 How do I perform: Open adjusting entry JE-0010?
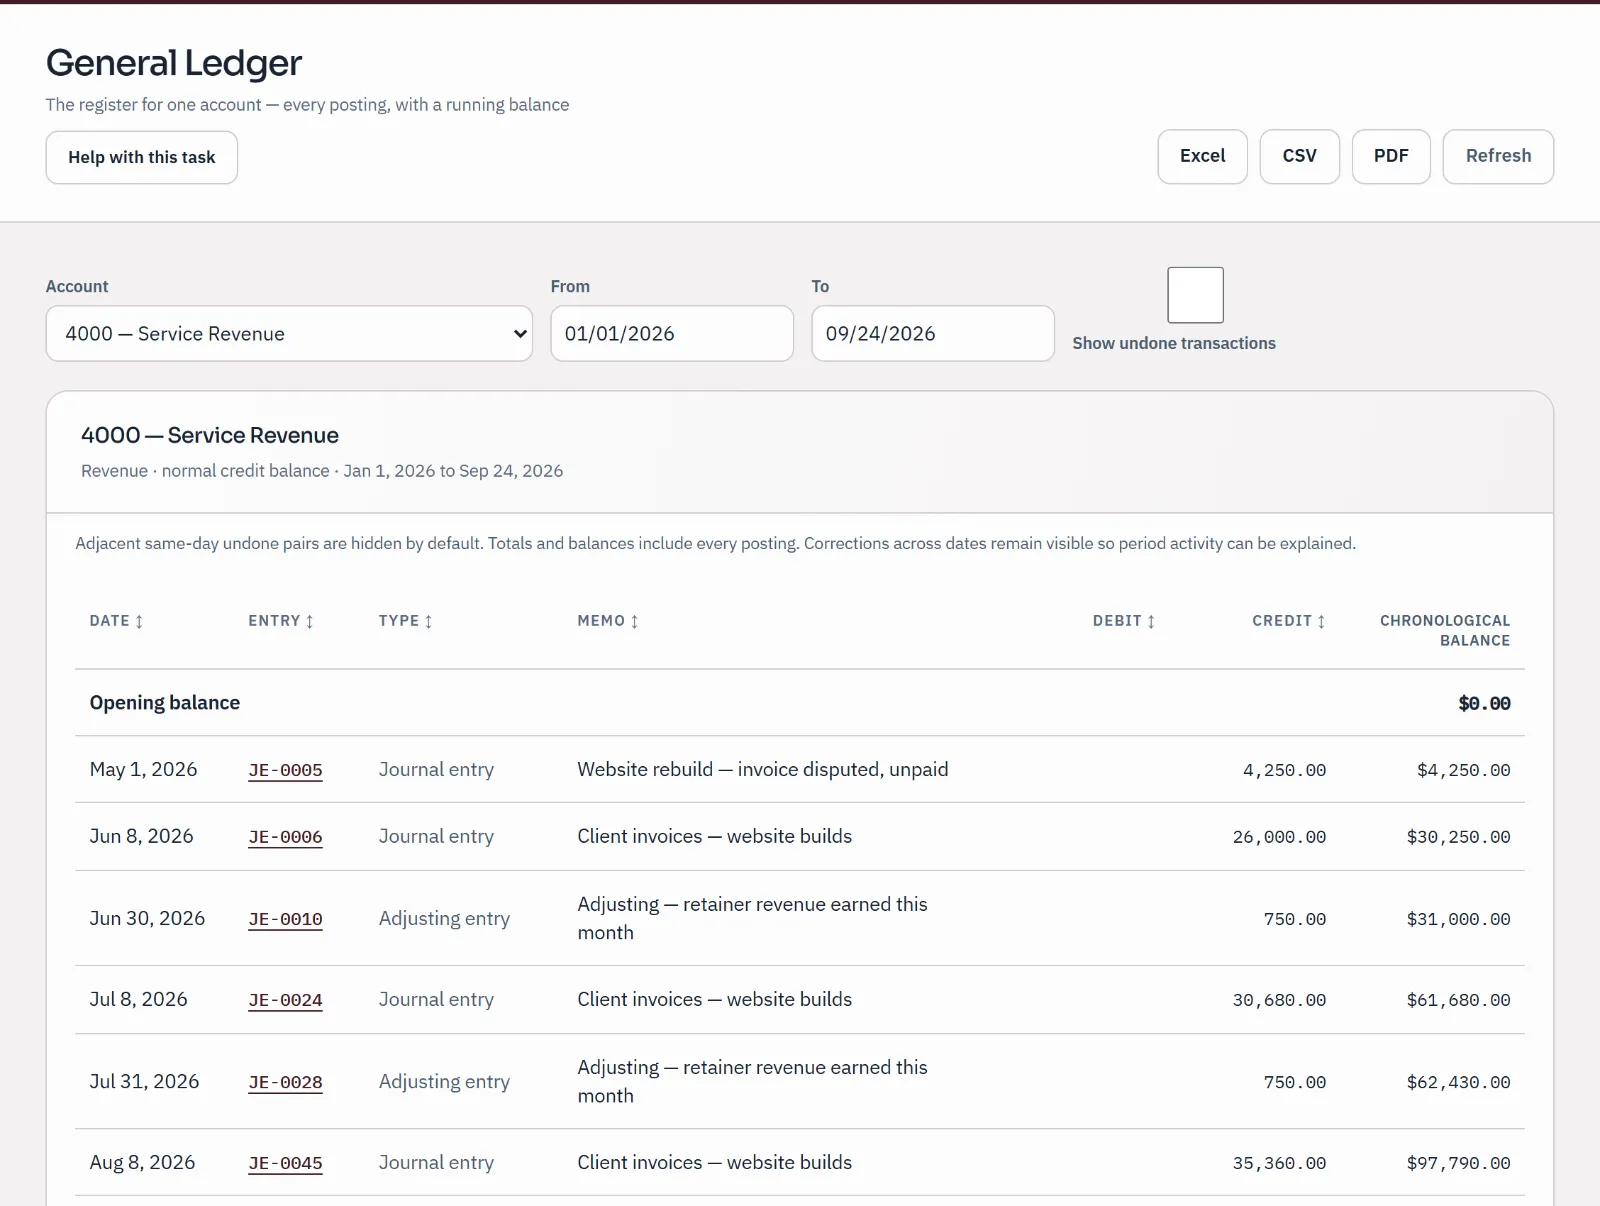pos(285,919)
